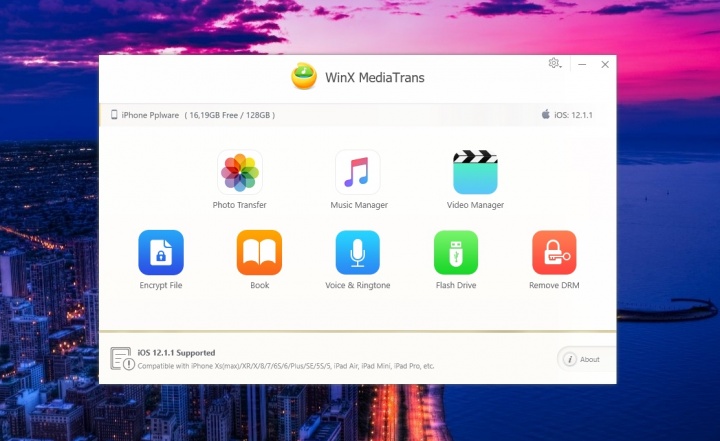Launch the Music Manager icon
This screenshot has width=720, height=441.
click(358, 172)
